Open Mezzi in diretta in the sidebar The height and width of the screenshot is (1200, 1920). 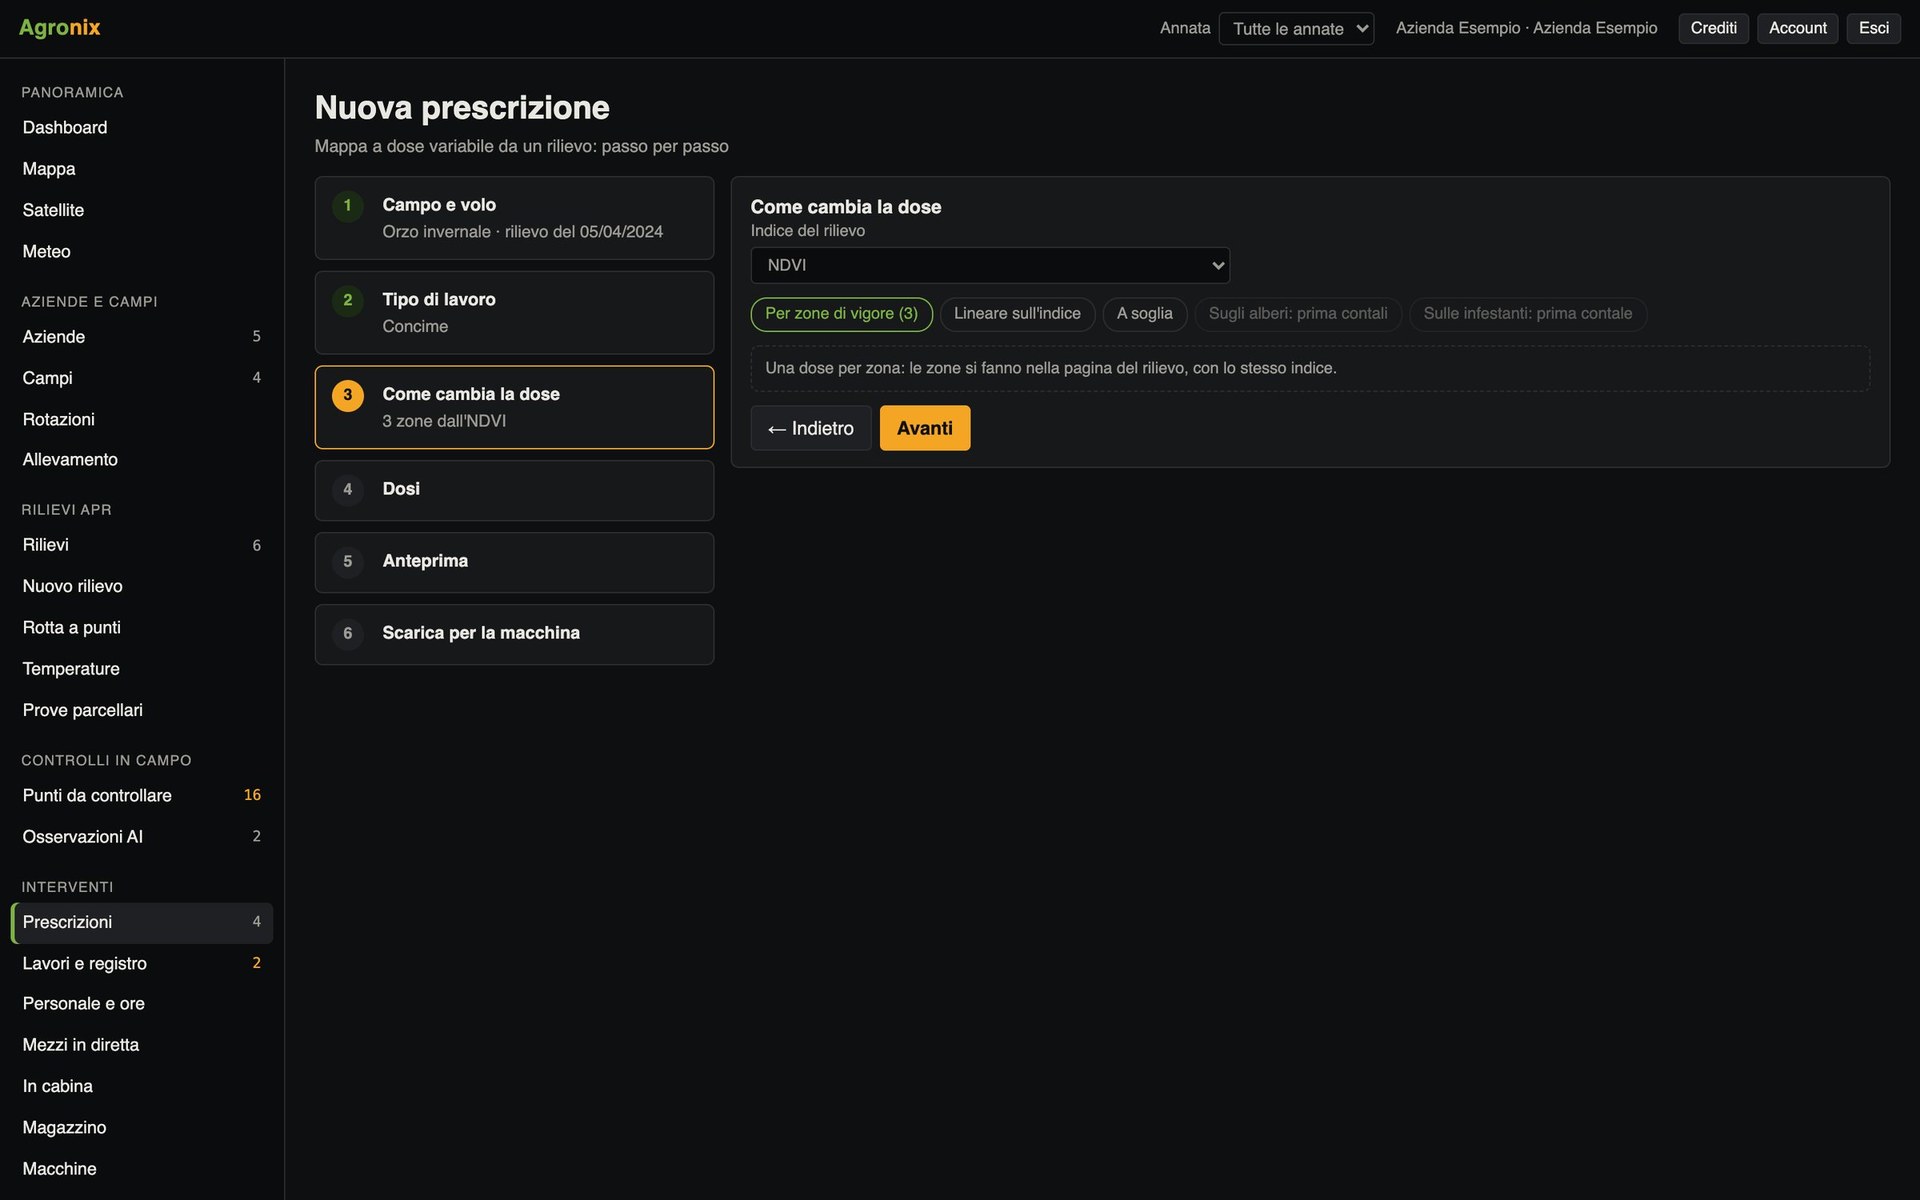pos(142,1045)
